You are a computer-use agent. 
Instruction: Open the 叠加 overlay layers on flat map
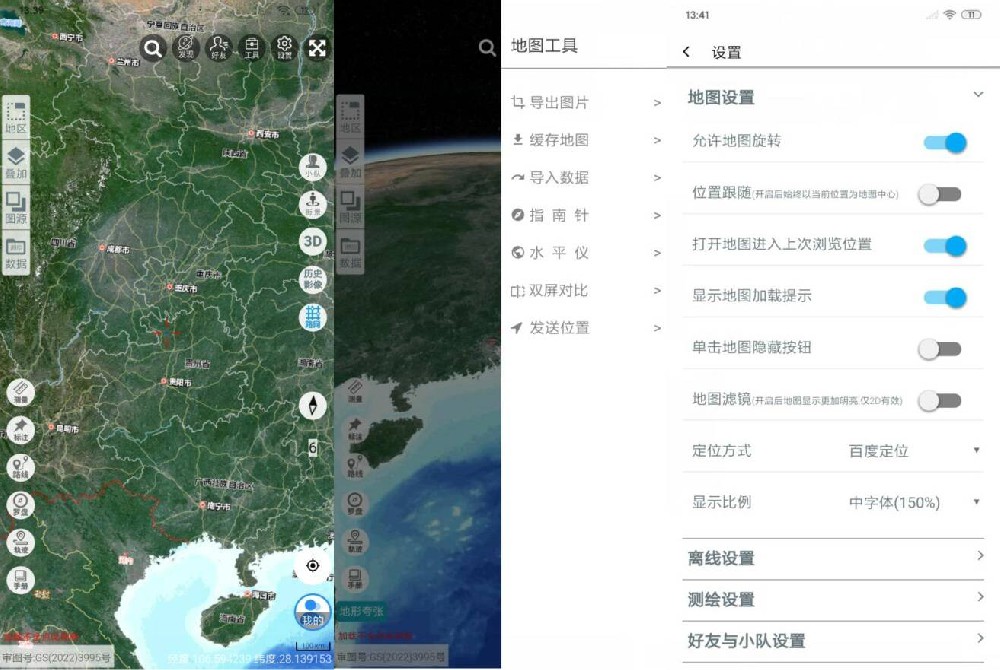[x=16, y=163]
